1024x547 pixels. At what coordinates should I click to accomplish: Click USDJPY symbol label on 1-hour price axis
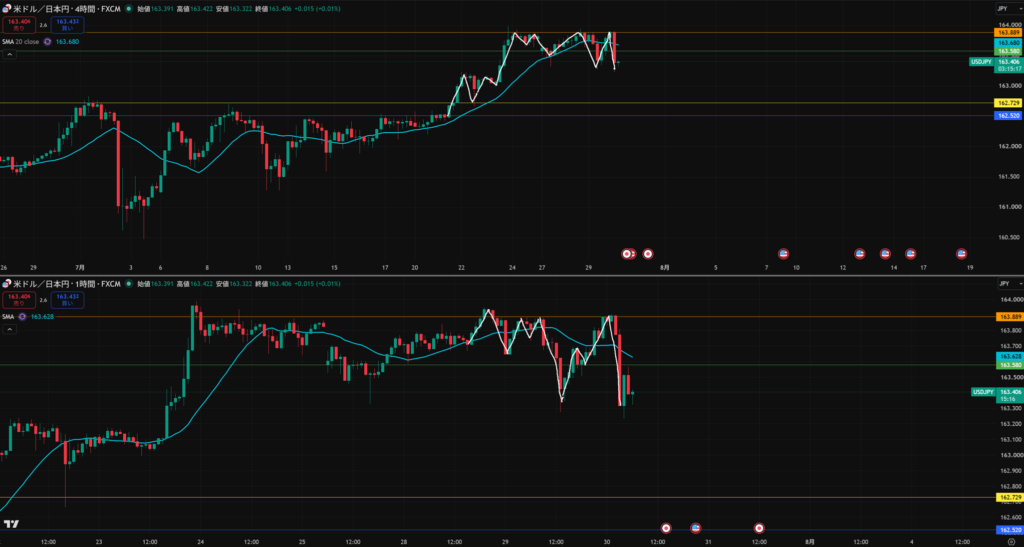click(x=984, y=392)
